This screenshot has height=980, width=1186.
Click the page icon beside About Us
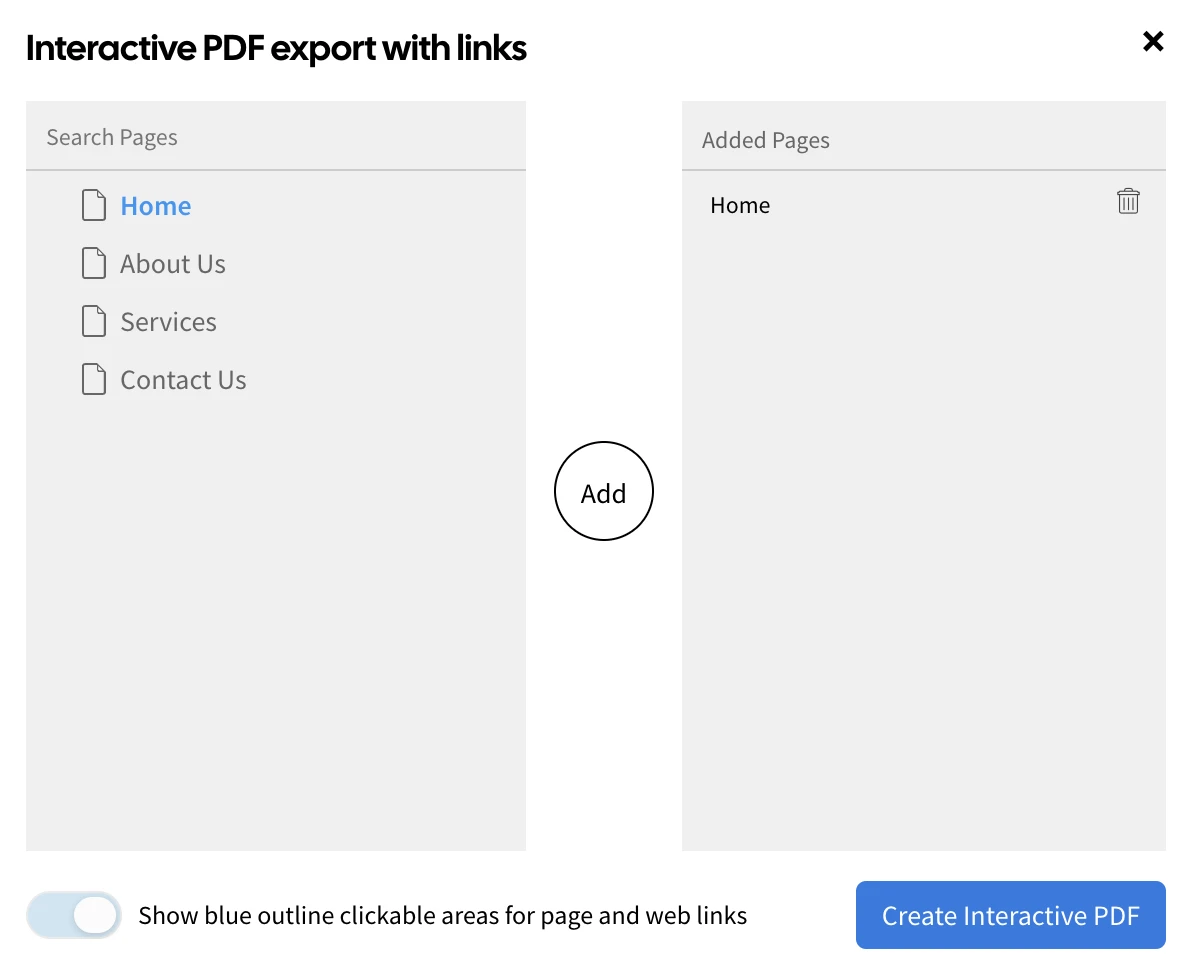94,262
